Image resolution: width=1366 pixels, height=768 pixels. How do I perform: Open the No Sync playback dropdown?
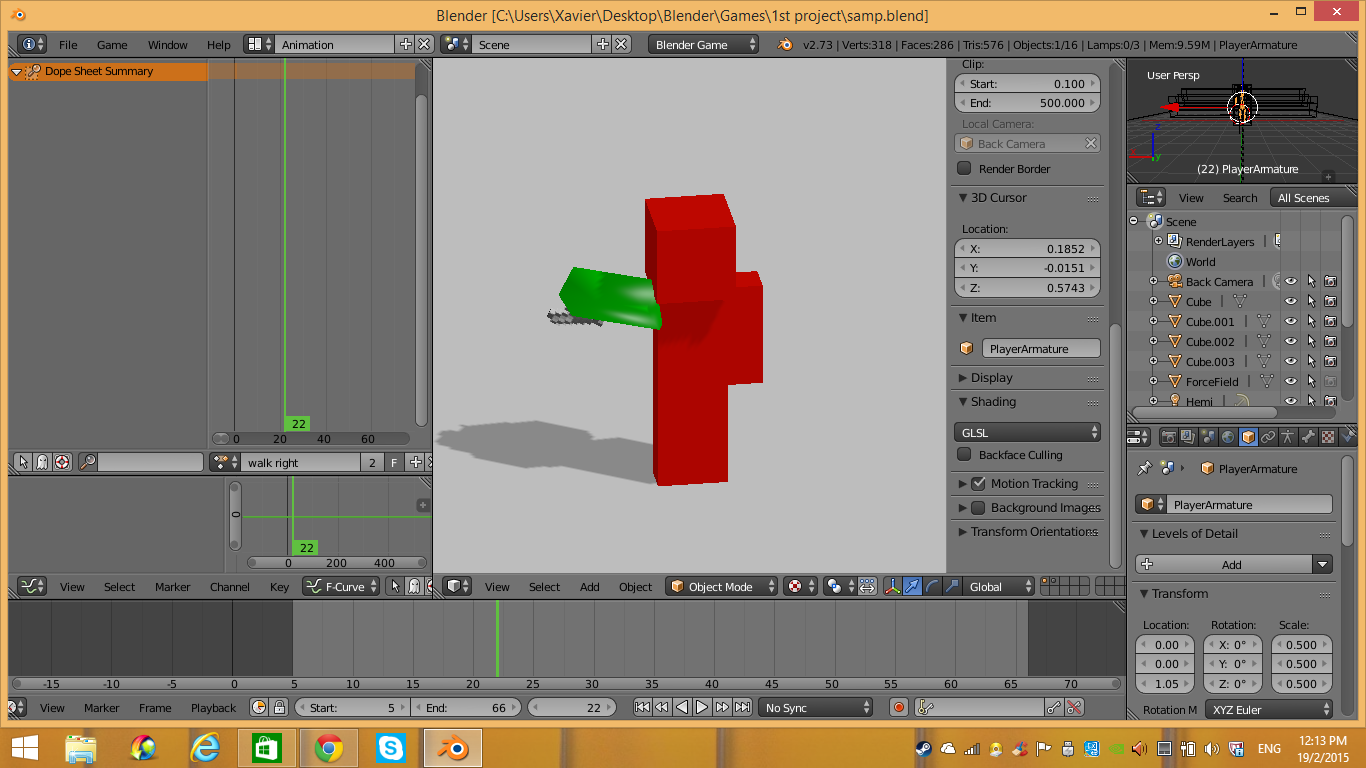[x=816, y=707]
